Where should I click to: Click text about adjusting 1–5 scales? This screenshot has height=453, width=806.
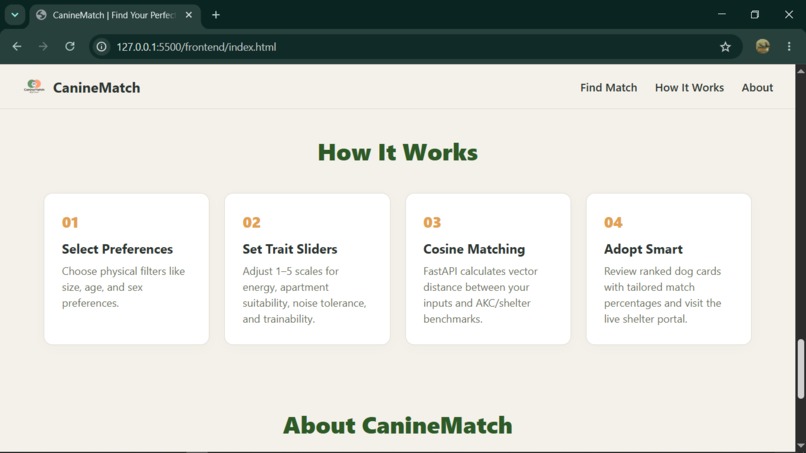coord(304,295)
